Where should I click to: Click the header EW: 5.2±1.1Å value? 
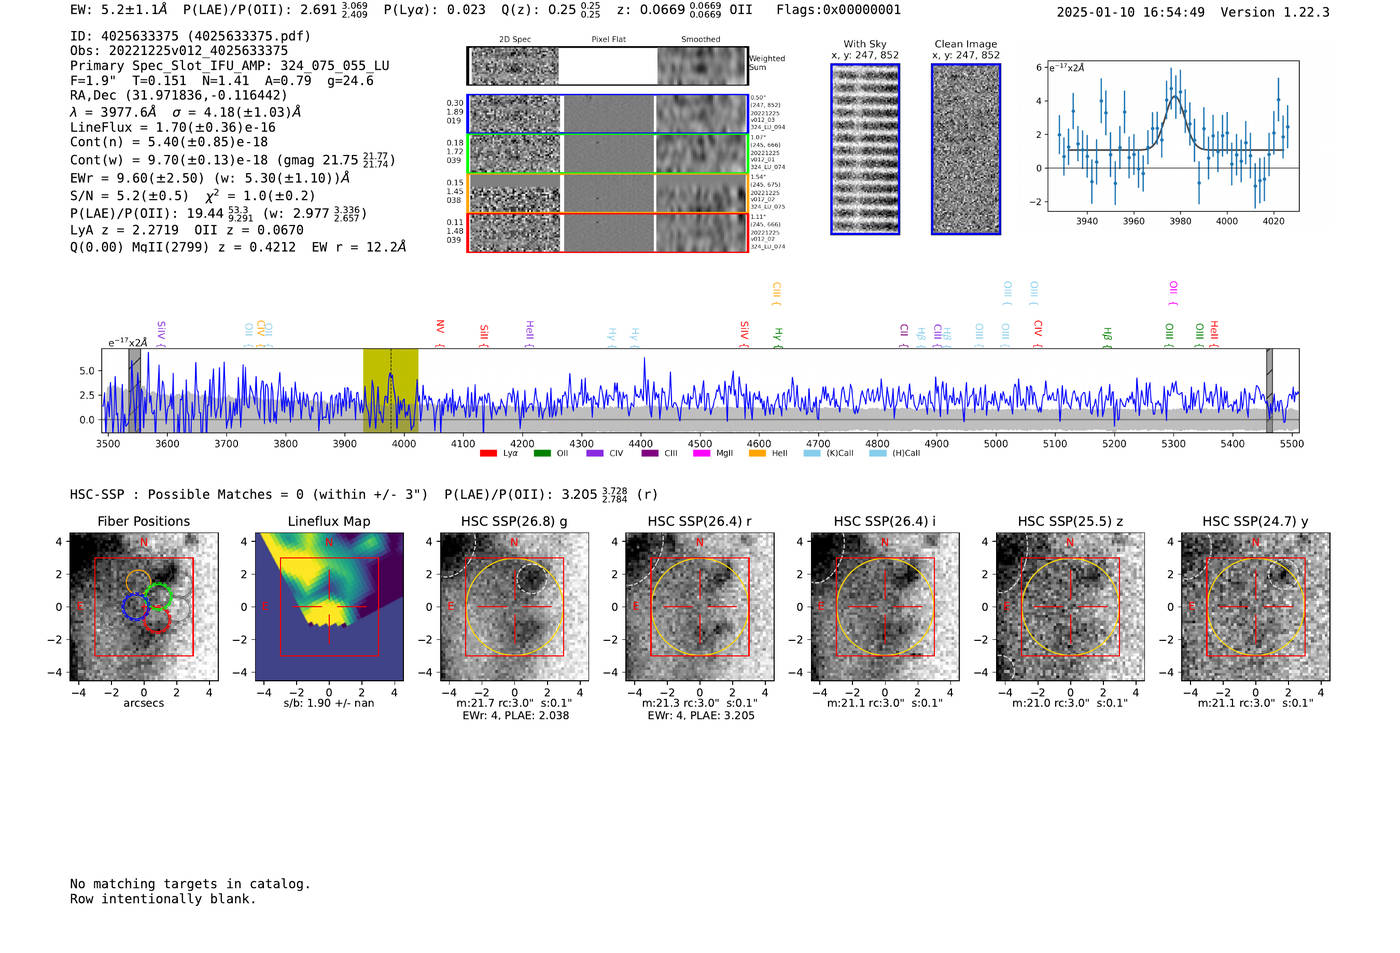[x=118, y=10]
